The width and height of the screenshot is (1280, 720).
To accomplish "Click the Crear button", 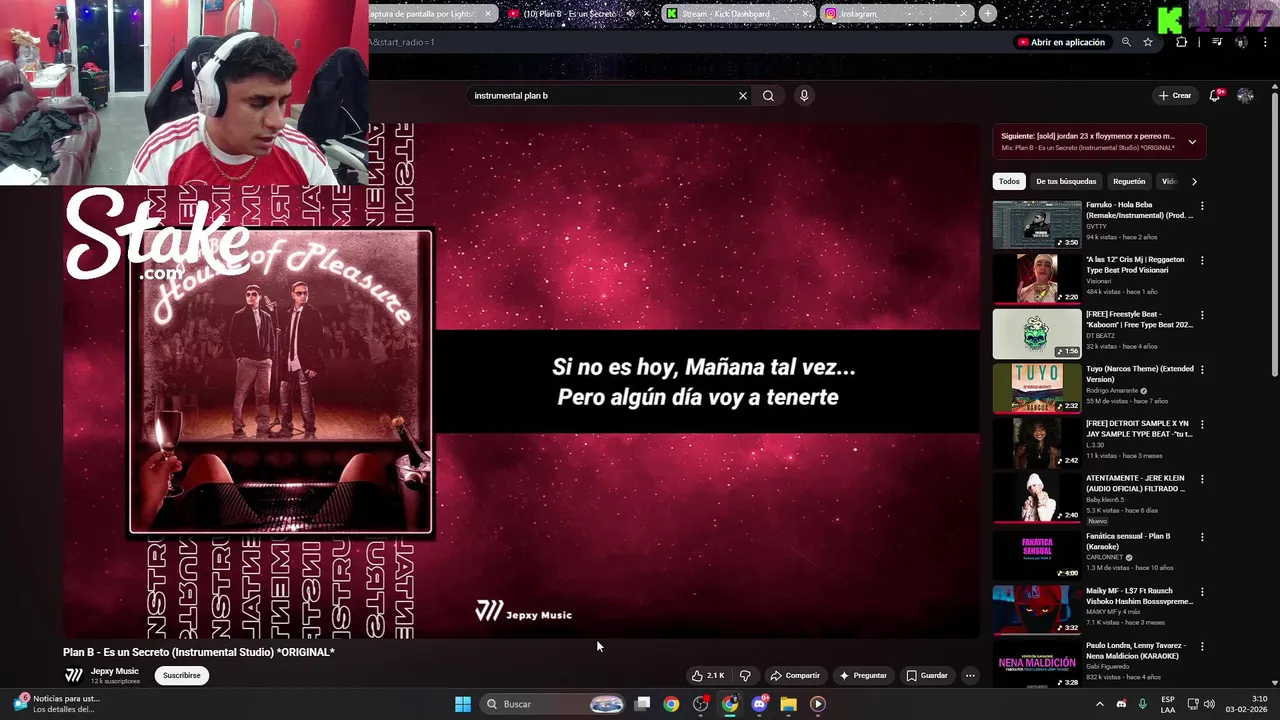I will click(1175, 96).
